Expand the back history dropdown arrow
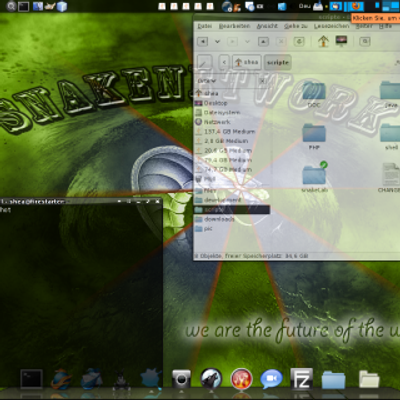The width and height of the screenshot is (400, 400). click(x=217, y=42)
